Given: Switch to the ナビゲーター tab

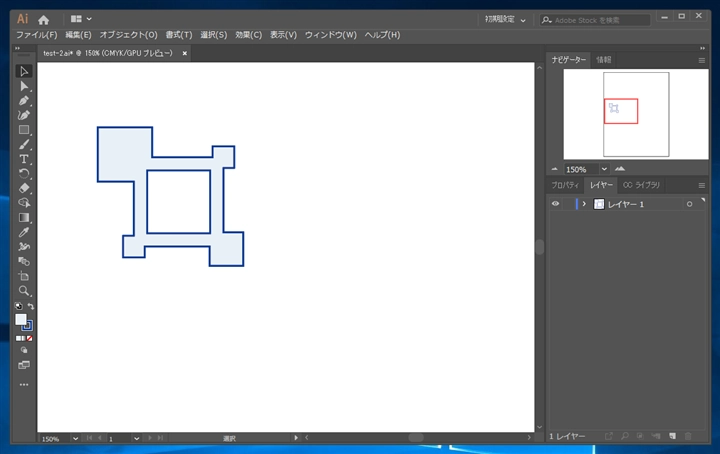Looking at the screenshot, I should pos(568,60).
